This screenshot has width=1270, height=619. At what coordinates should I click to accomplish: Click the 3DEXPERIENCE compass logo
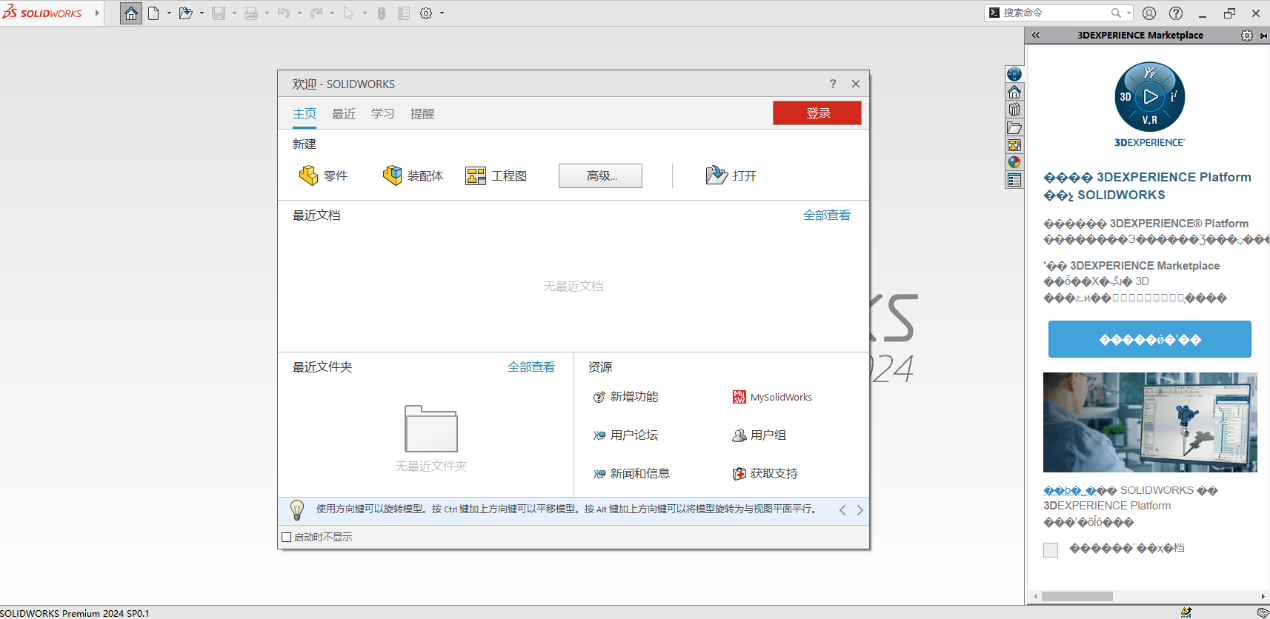point(1150,97)
